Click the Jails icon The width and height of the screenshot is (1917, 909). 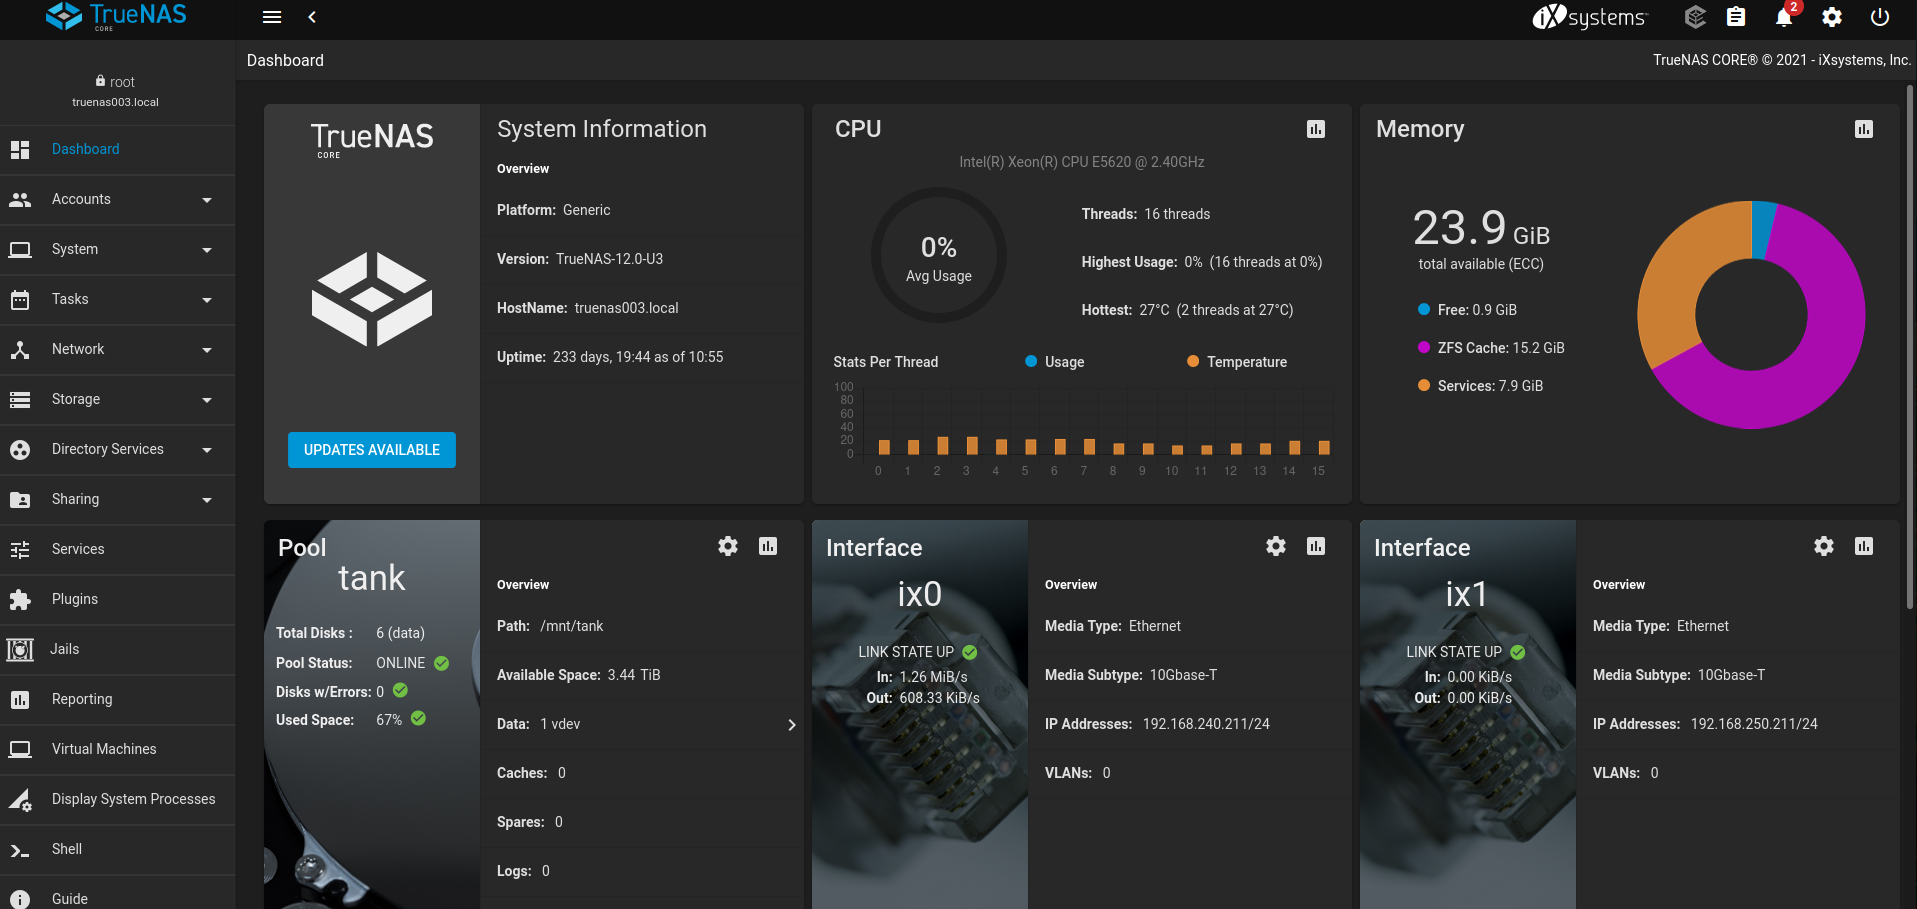tap(20, 649)
